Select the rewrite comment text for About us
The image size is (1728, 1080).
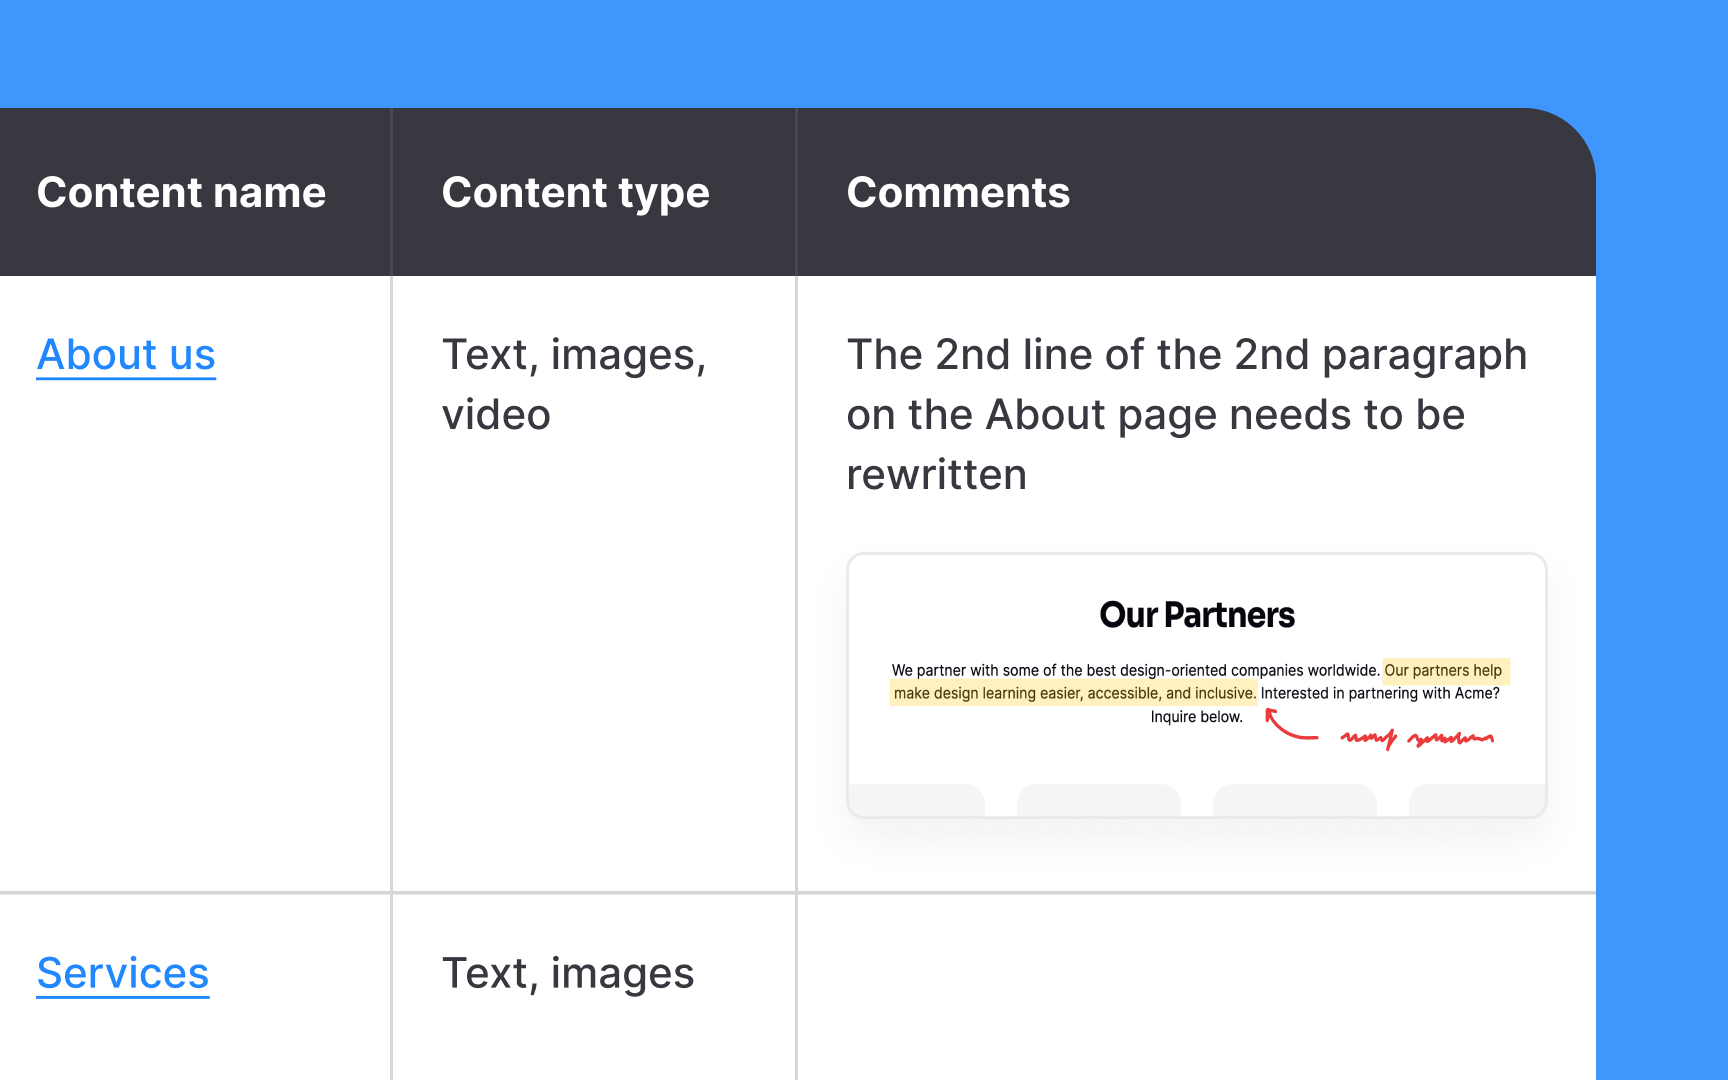click(x=1186, y=414)
